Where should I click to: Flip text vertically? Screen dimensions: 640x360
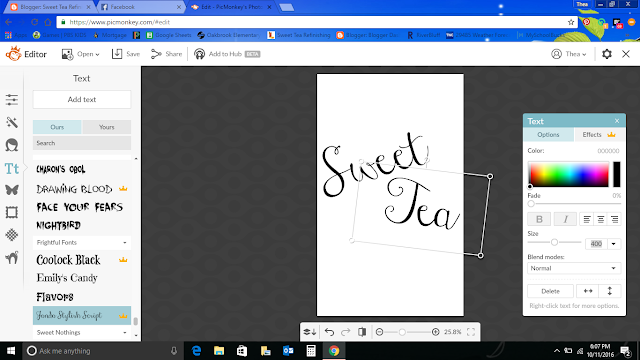(x=610, y=291)
